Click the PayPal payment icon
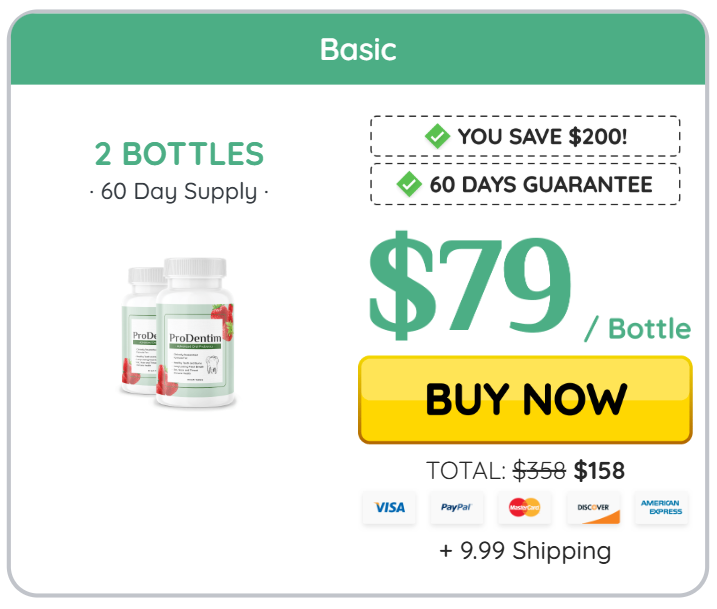 (456, 508)
